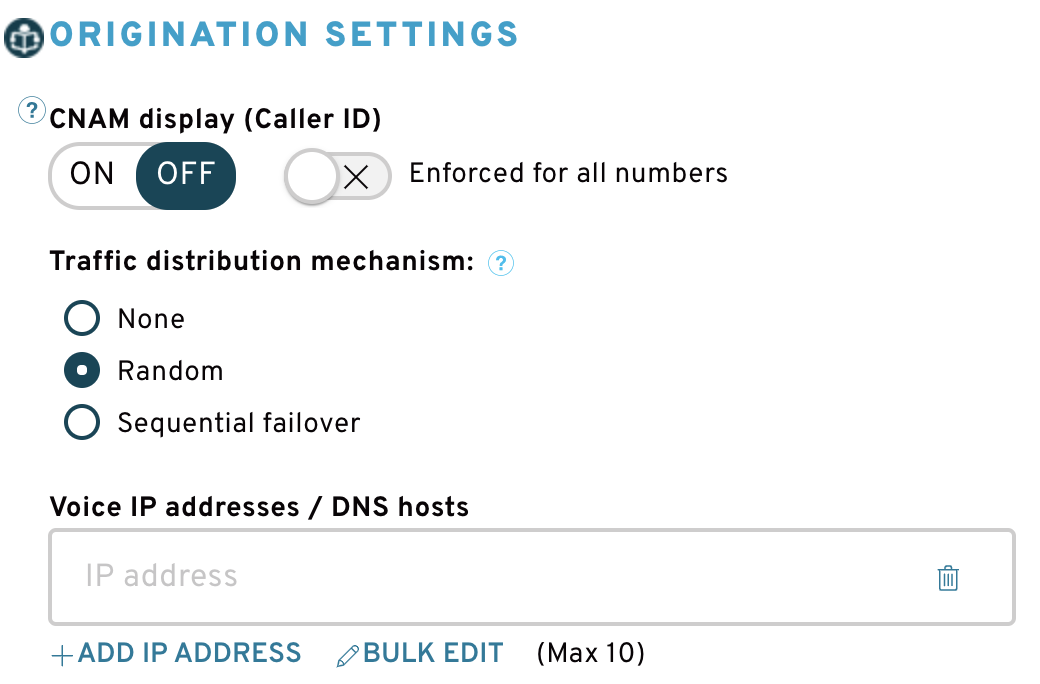Delete IP address with trash icon

pos(948,577)
